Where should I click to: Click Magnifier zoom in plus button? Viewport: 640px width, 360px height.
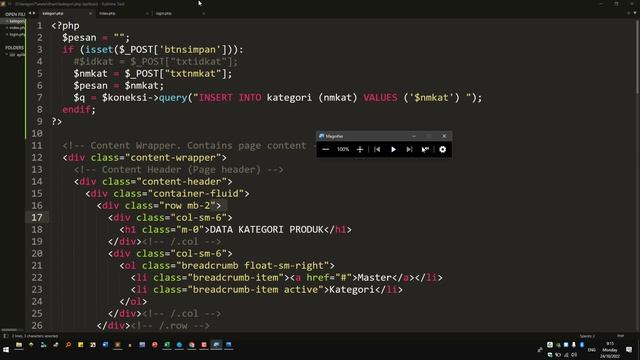[x=360, y=149]
